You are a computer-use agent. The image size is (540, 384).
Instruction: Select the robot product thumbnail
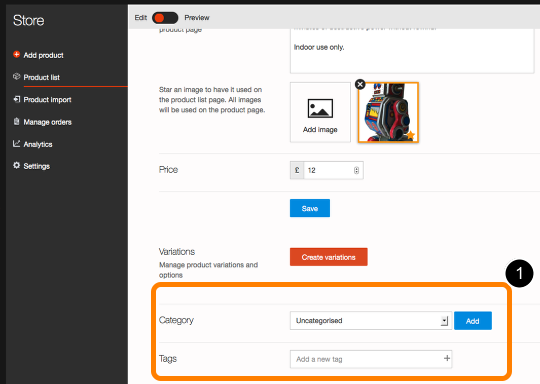click(x=388, y=112)
